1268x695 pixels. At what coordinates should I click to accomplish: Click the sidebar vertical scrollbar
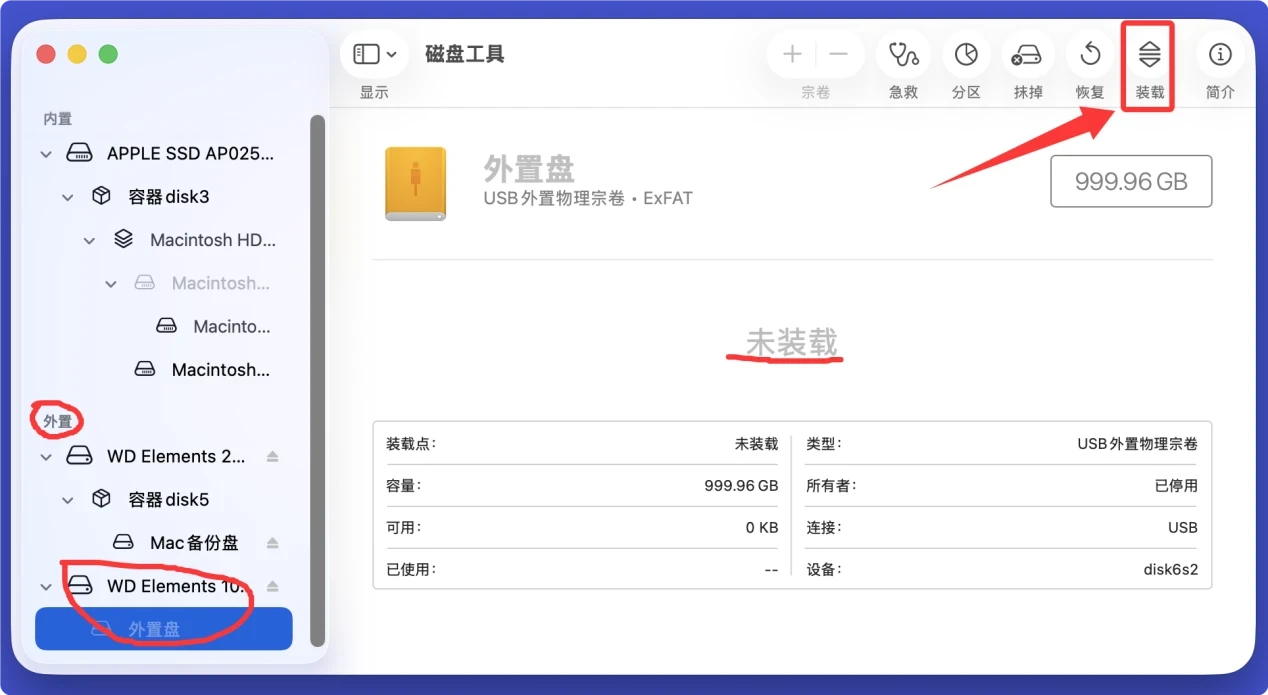click(318, 380)
